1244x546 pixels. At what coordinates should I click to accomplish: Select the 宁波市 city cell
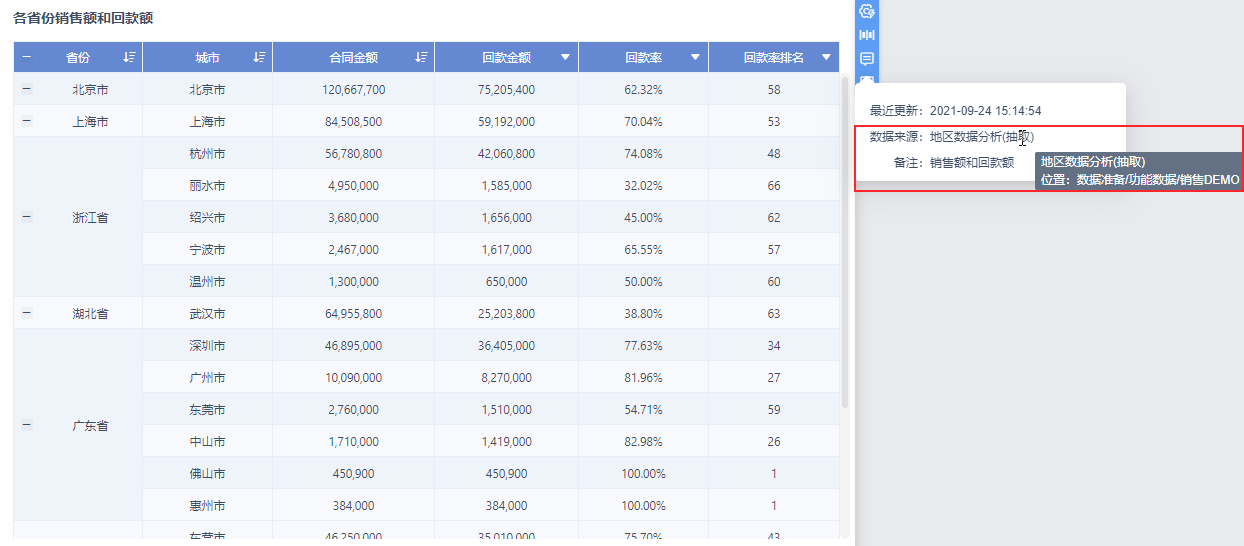click(x=207, y=249)
